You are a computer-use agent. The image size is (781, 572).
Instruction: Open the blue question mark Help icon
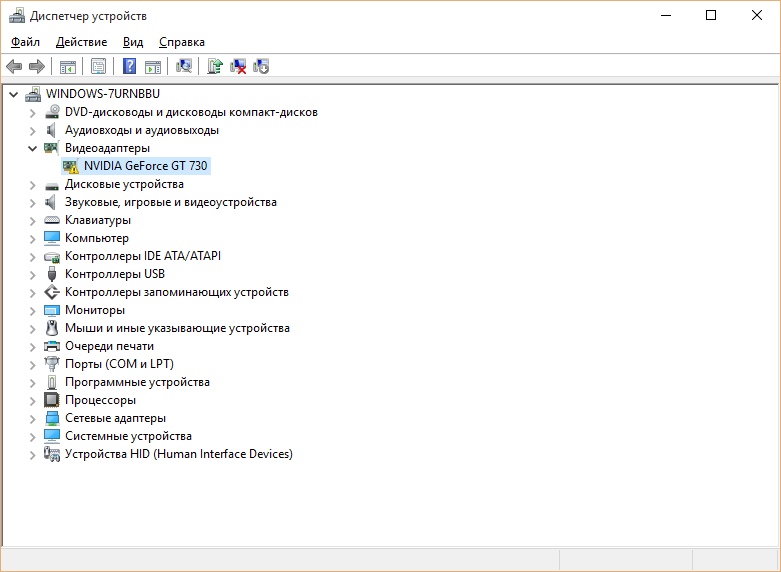pyautogui.click(x=130, y=66)
